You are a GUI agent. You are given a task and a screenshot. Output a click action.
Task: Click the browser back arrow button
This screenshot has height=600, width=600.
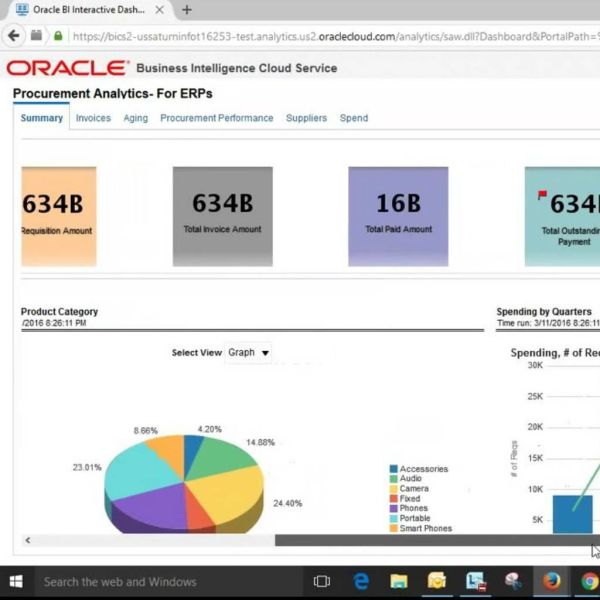(13, 35)
